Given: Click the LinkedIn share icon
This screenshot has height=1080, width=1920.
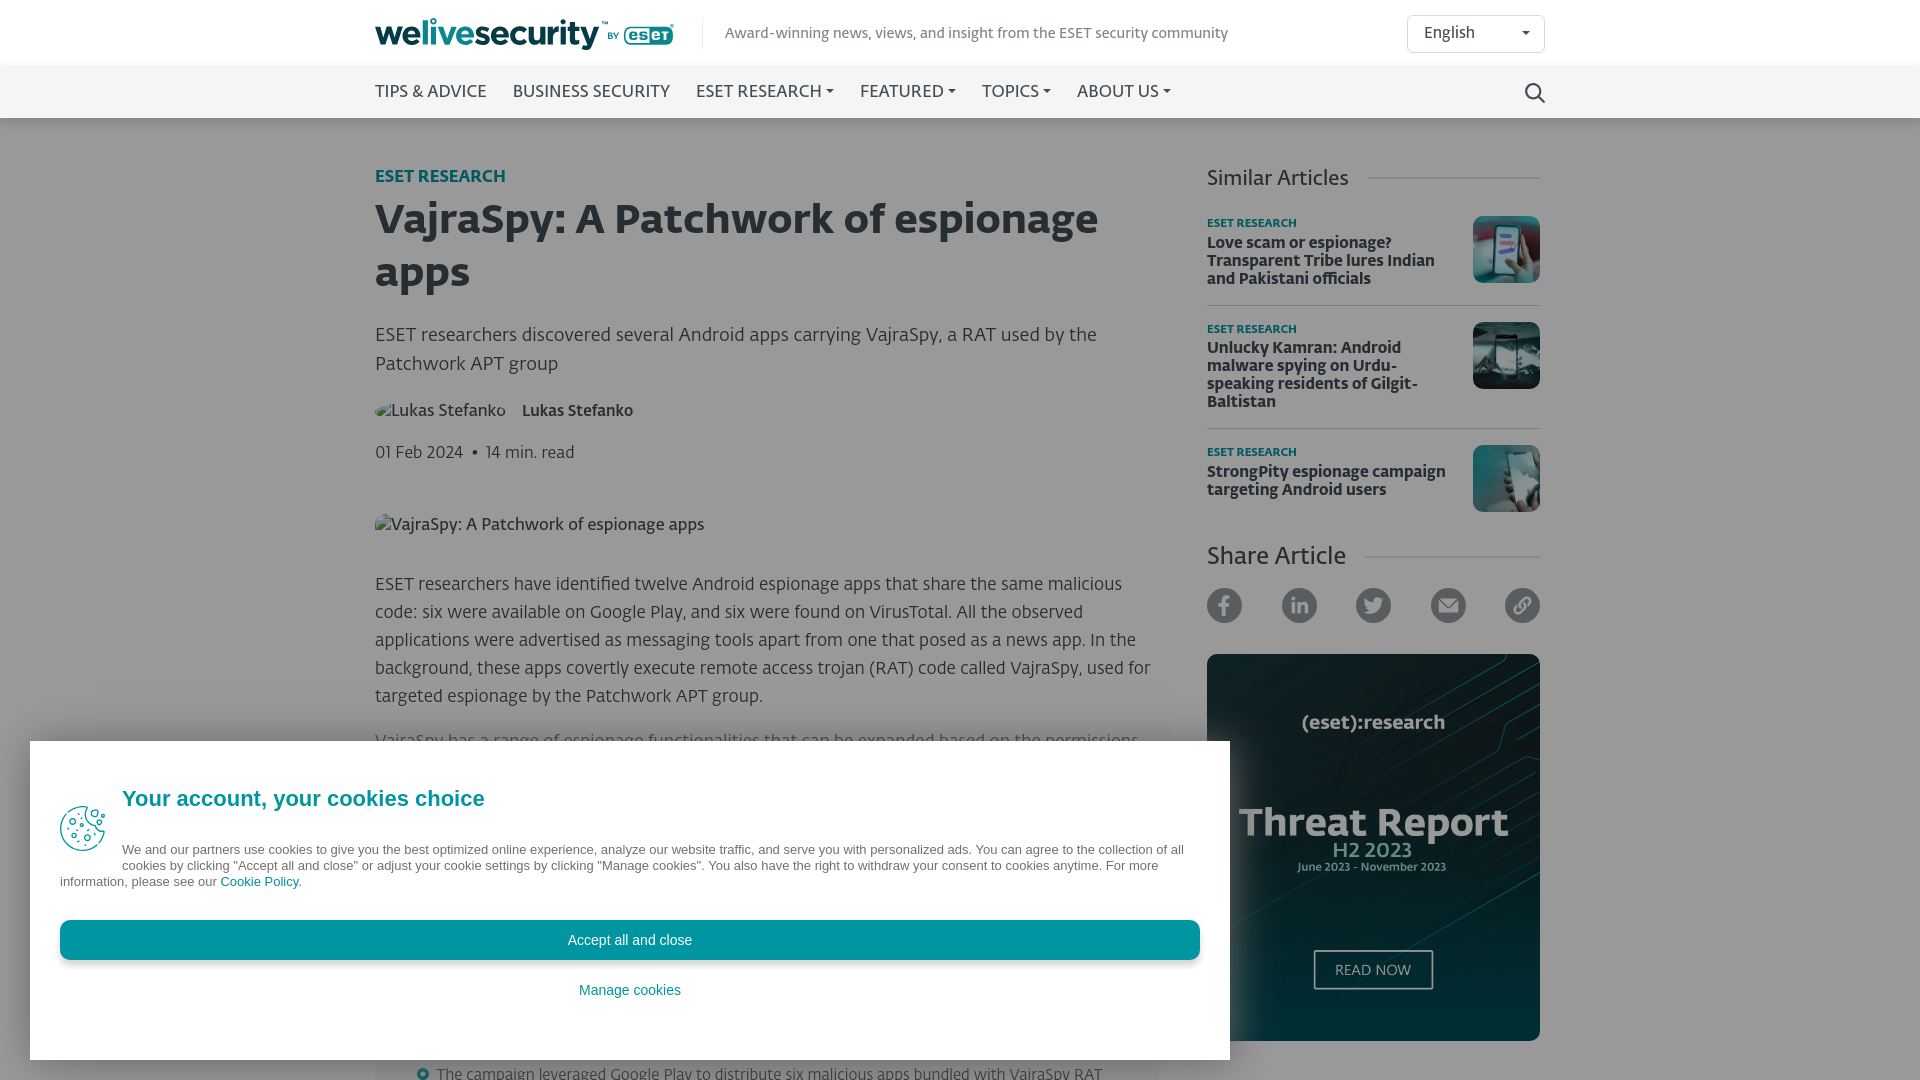Looking at the screenshot, I should pyautogui.click(x=1298, y=605).
